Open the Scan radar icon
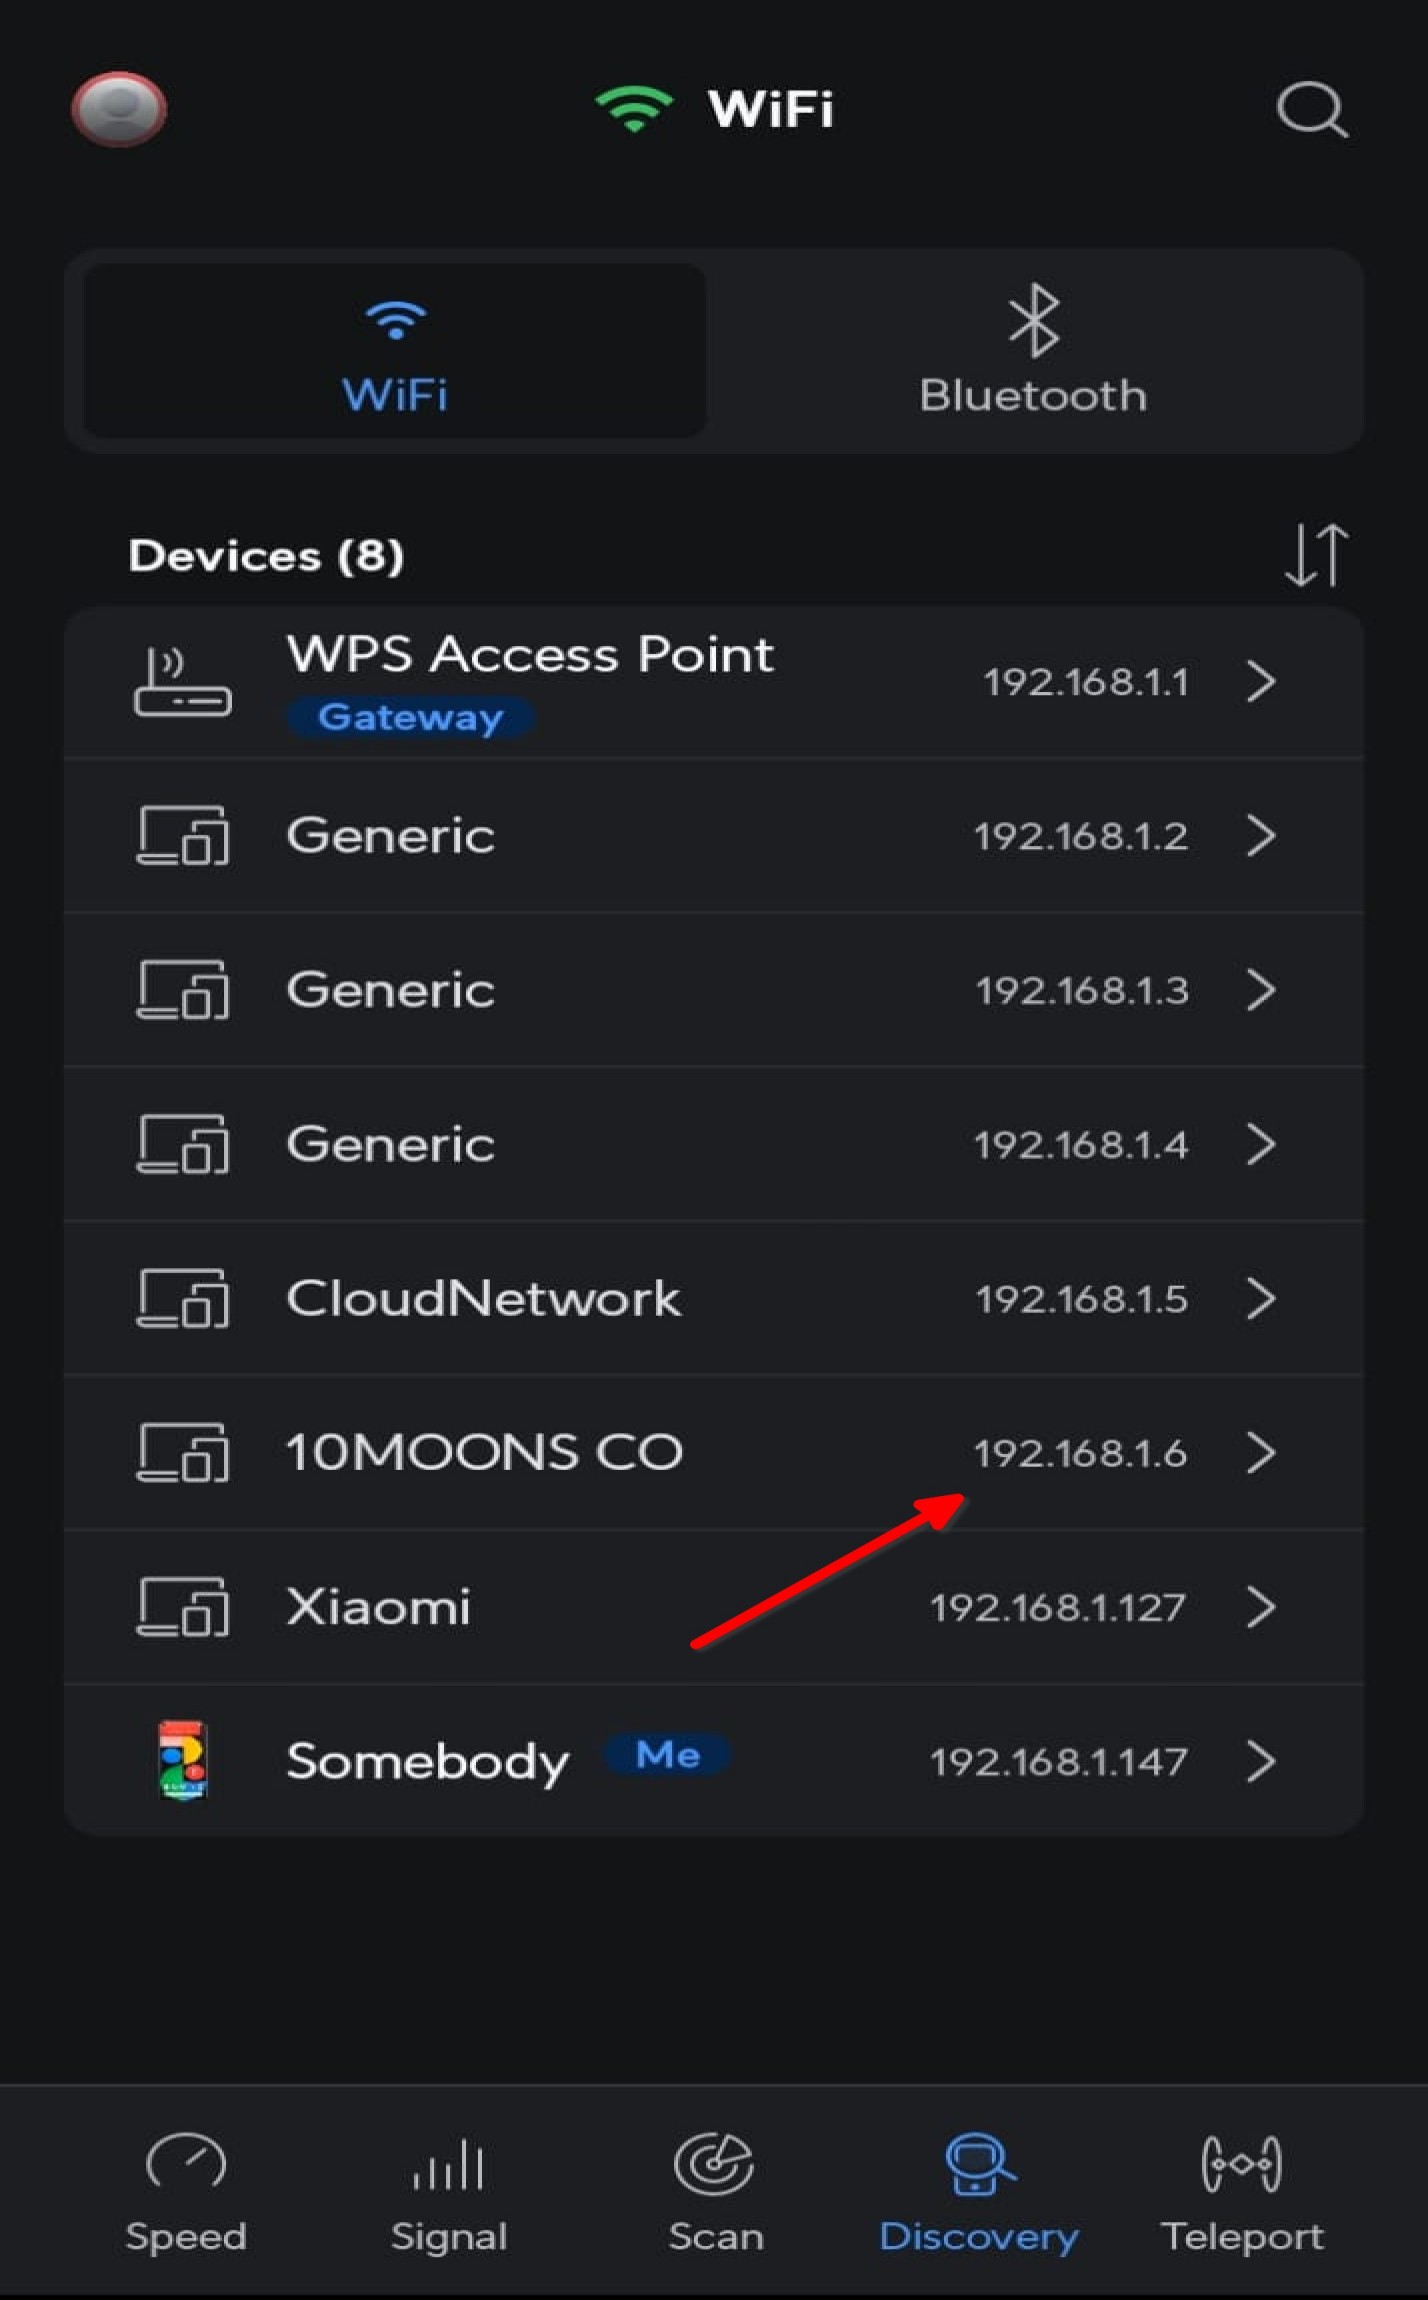 pyautogui.click(x=714, y=2165)
